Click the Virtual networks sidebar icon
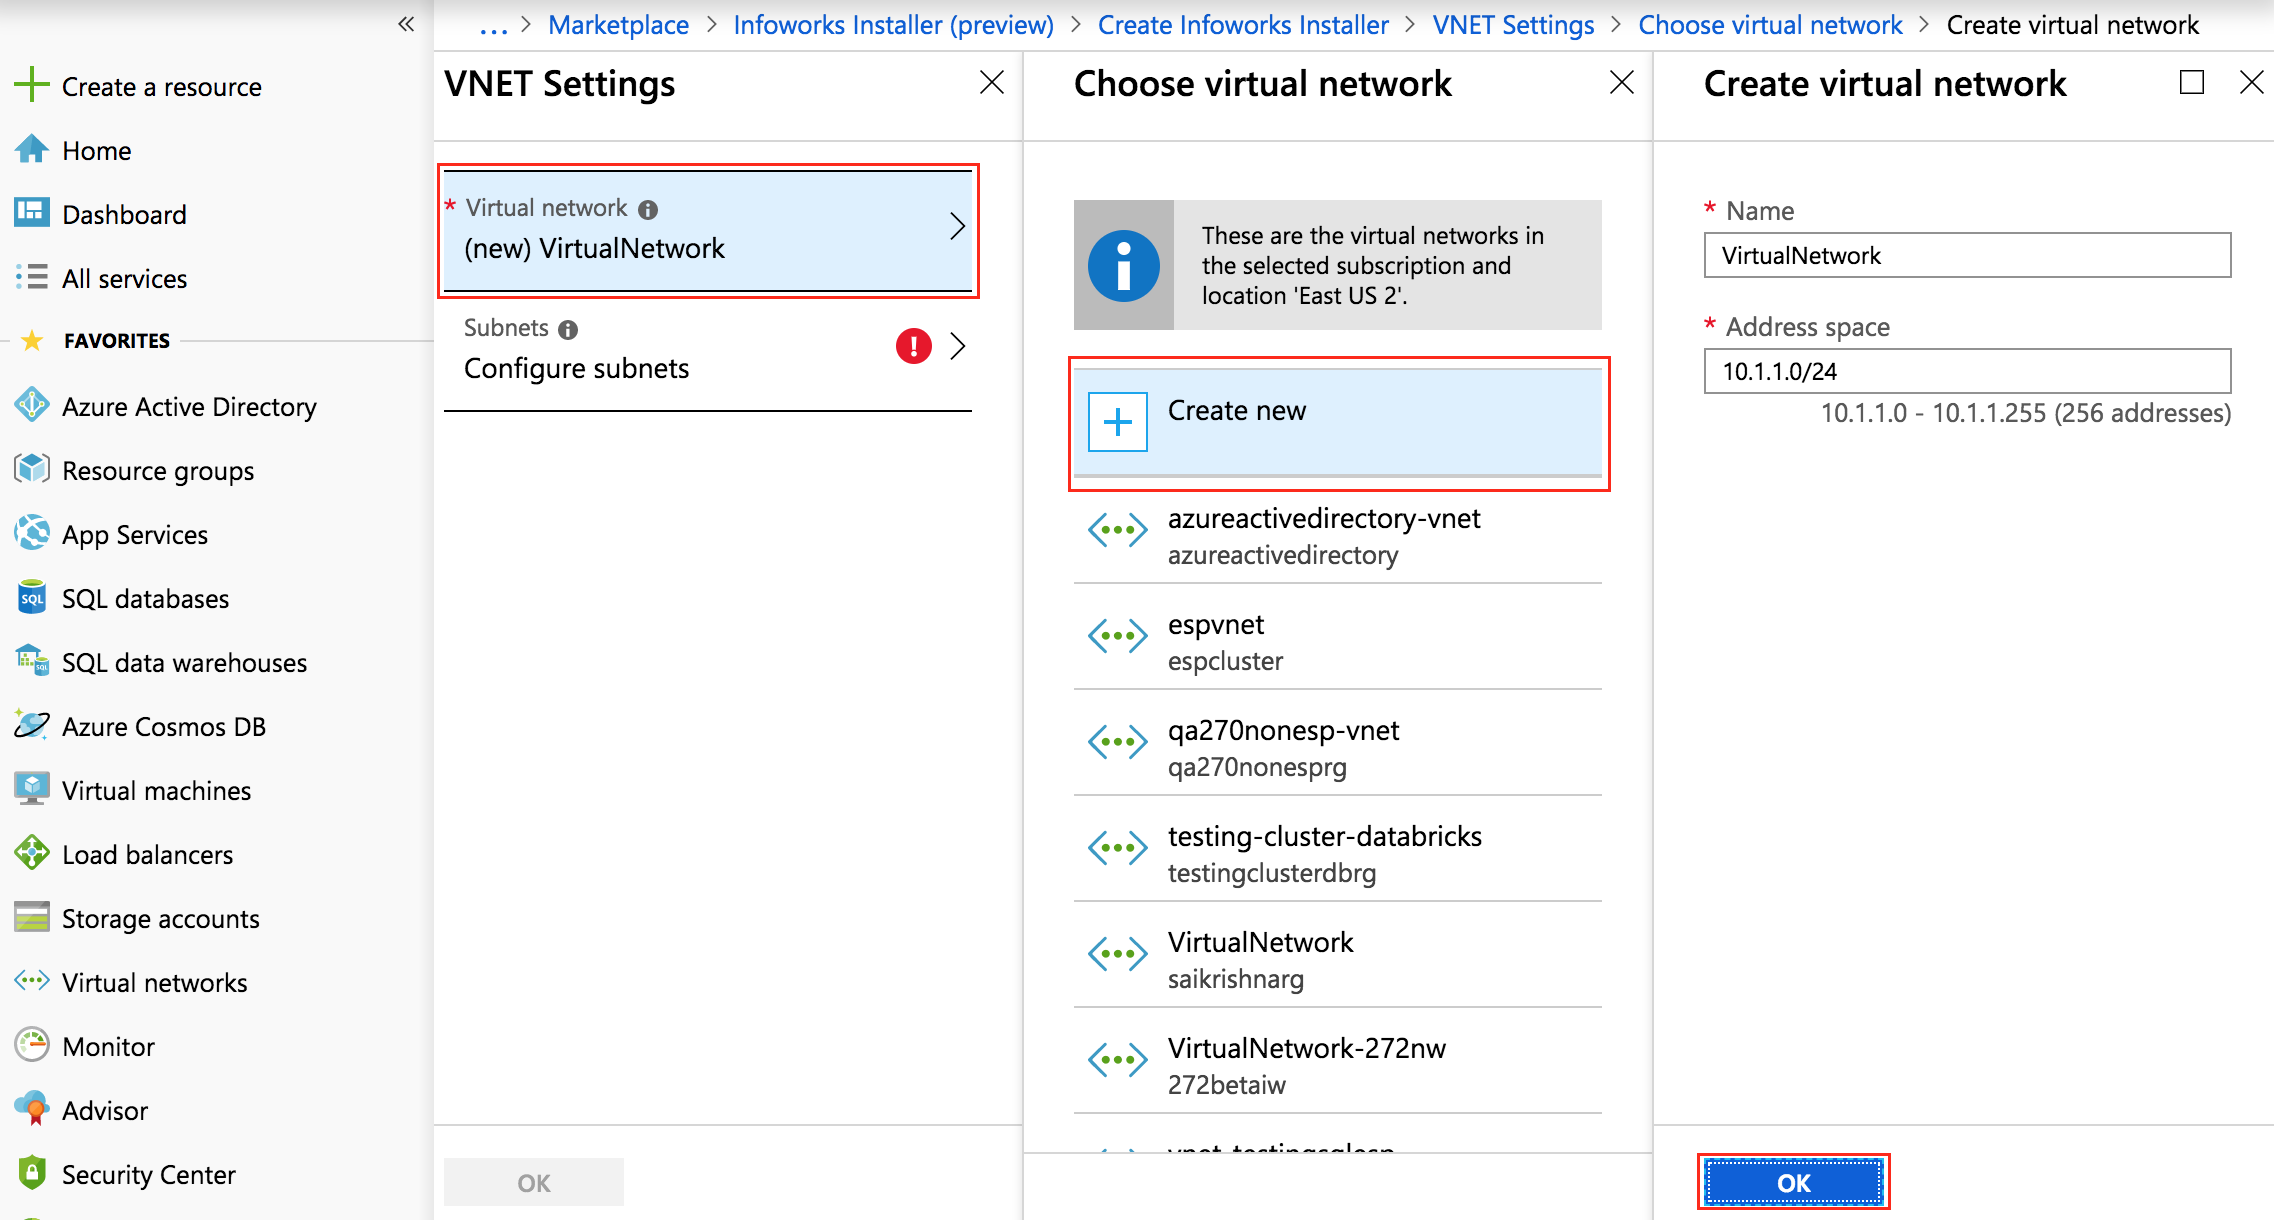This screenshot has height=1220, width=2274. pos(32,981)
